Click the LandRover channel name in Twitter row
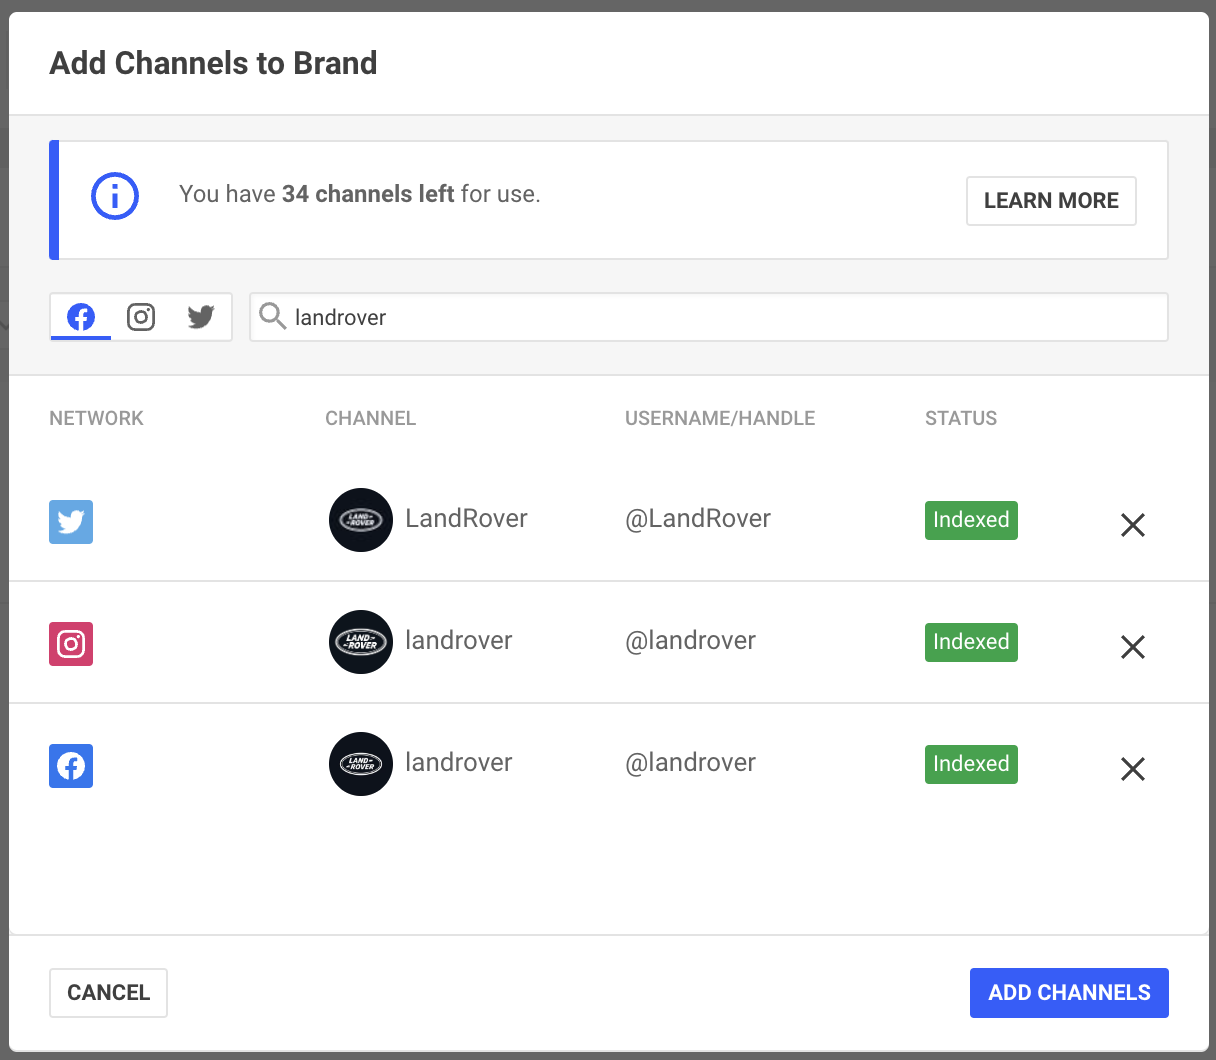 click(466, 519)
